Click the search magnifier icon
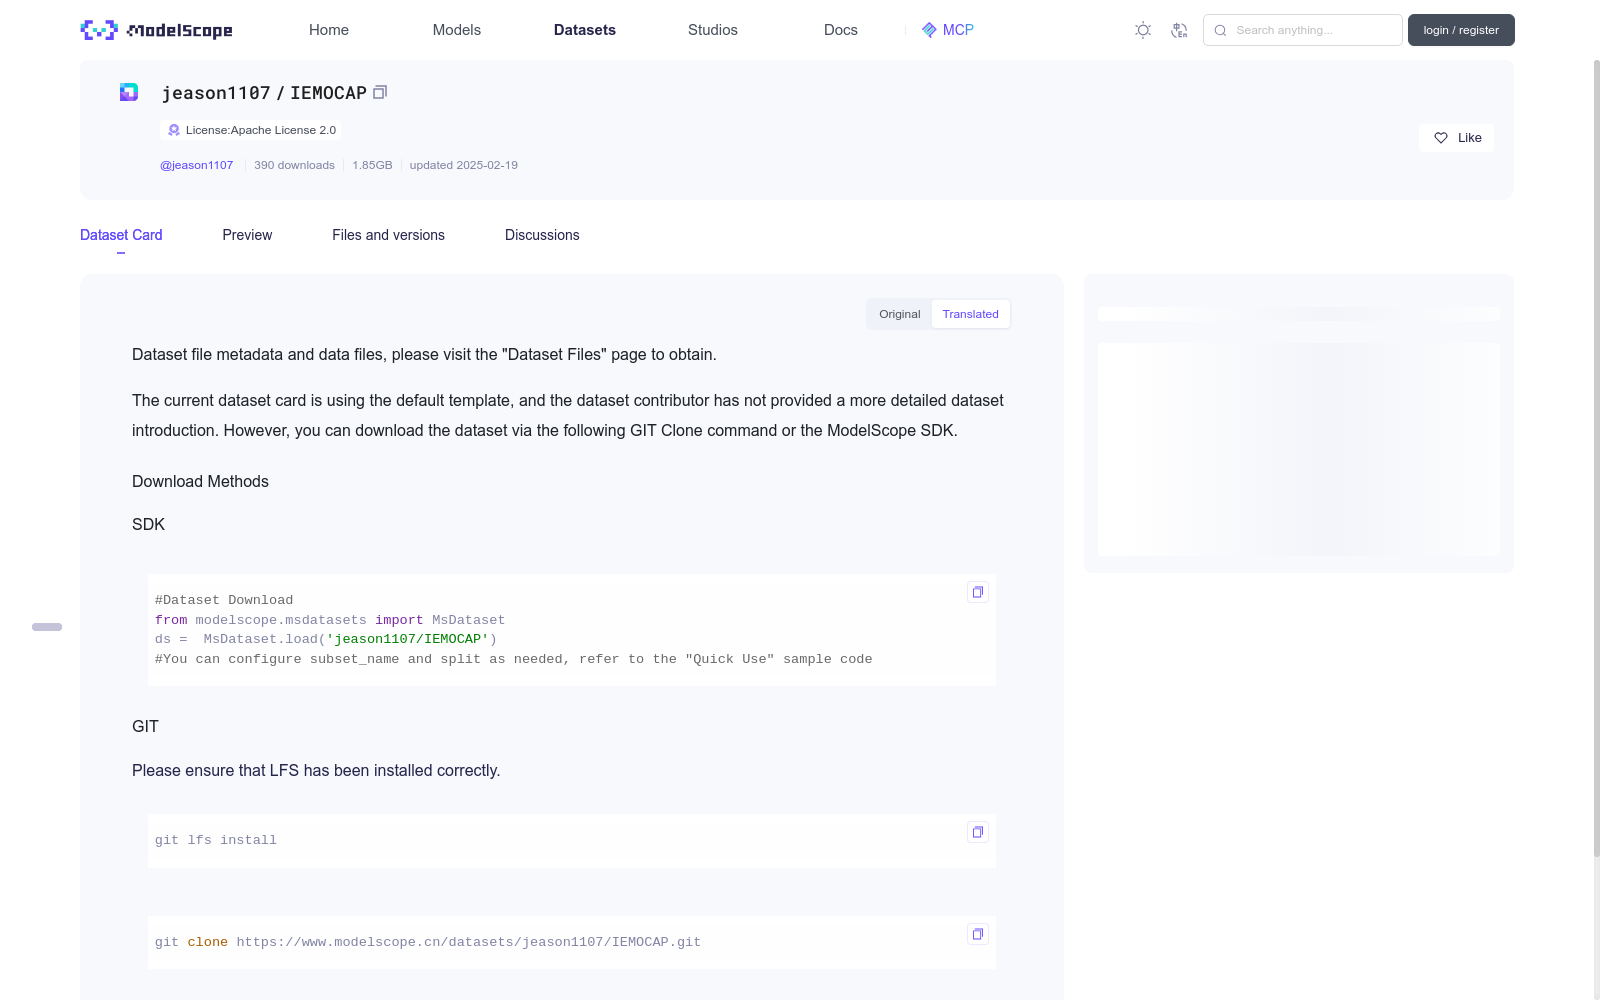The height and width of the screenshot is (1000, 1600). (x=1220, y=30)
